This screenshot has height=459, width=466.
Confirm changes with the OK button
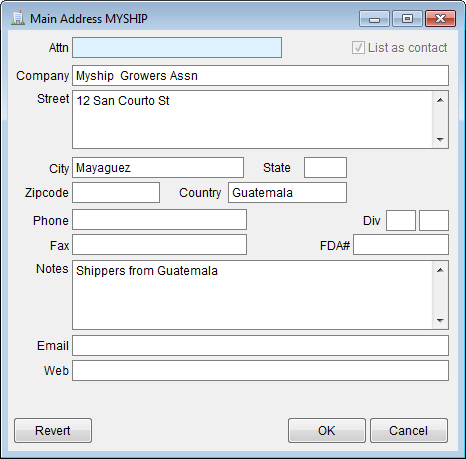(327, 431)
